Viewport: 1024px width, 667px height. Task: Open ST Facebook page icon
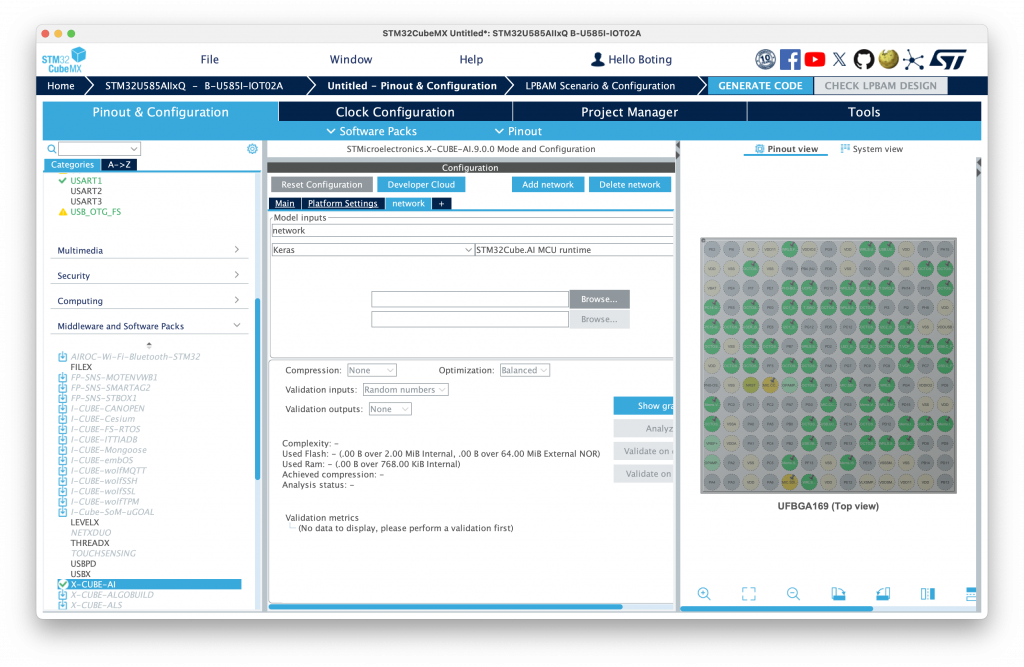790,59
